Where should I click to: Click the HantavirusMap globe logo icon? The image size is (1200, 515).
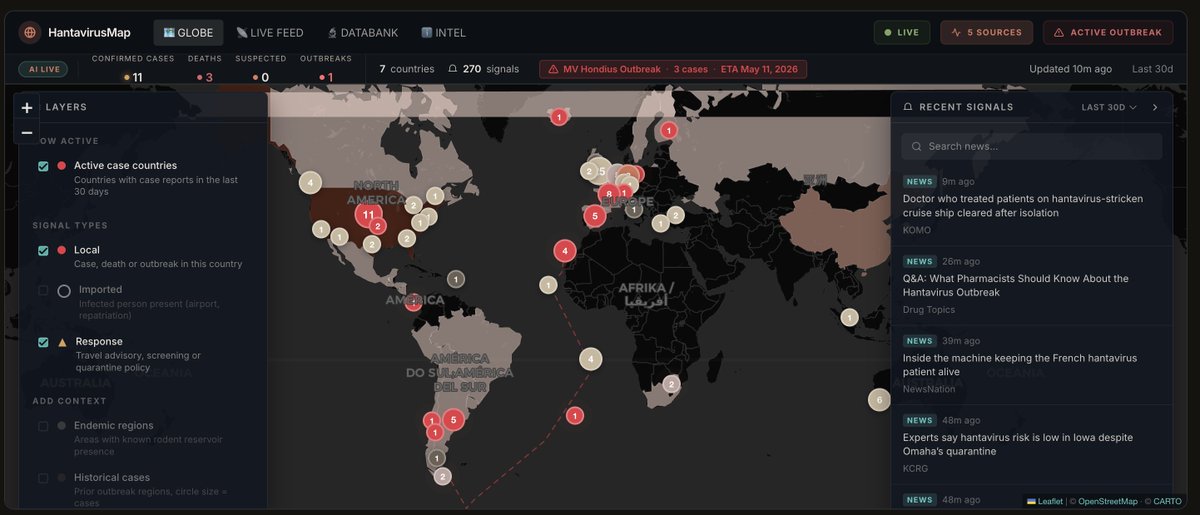(30, 32)
